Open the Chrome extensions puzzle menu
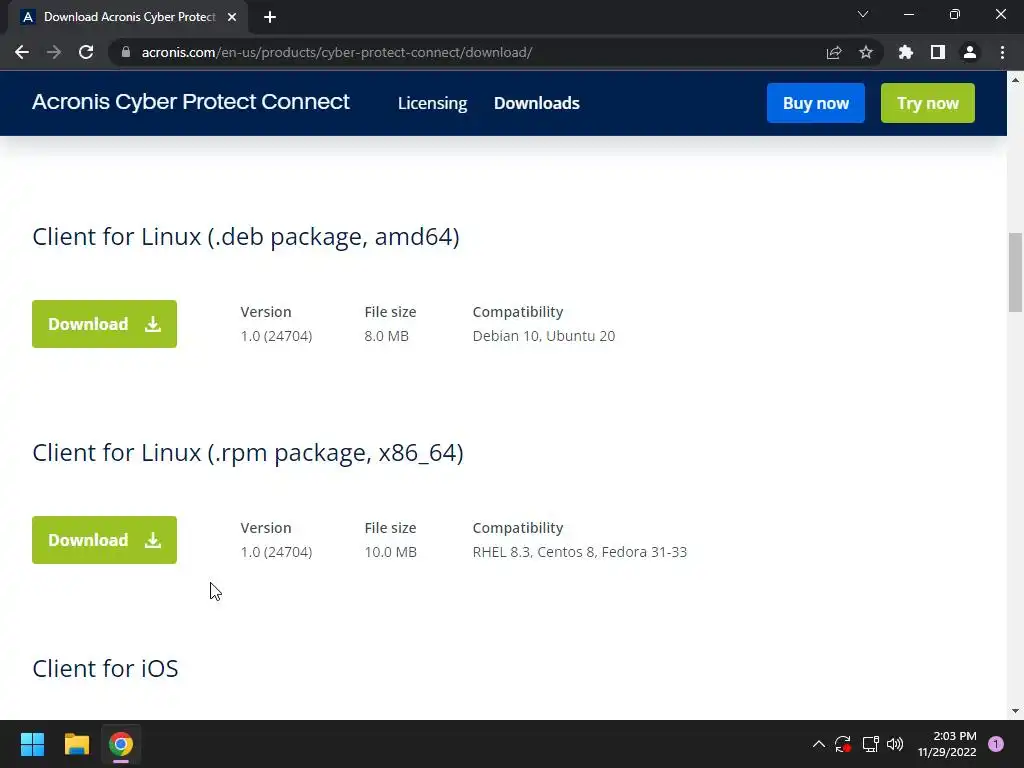This screenshot has height=768, width=1024. click(x=906, y=52)
